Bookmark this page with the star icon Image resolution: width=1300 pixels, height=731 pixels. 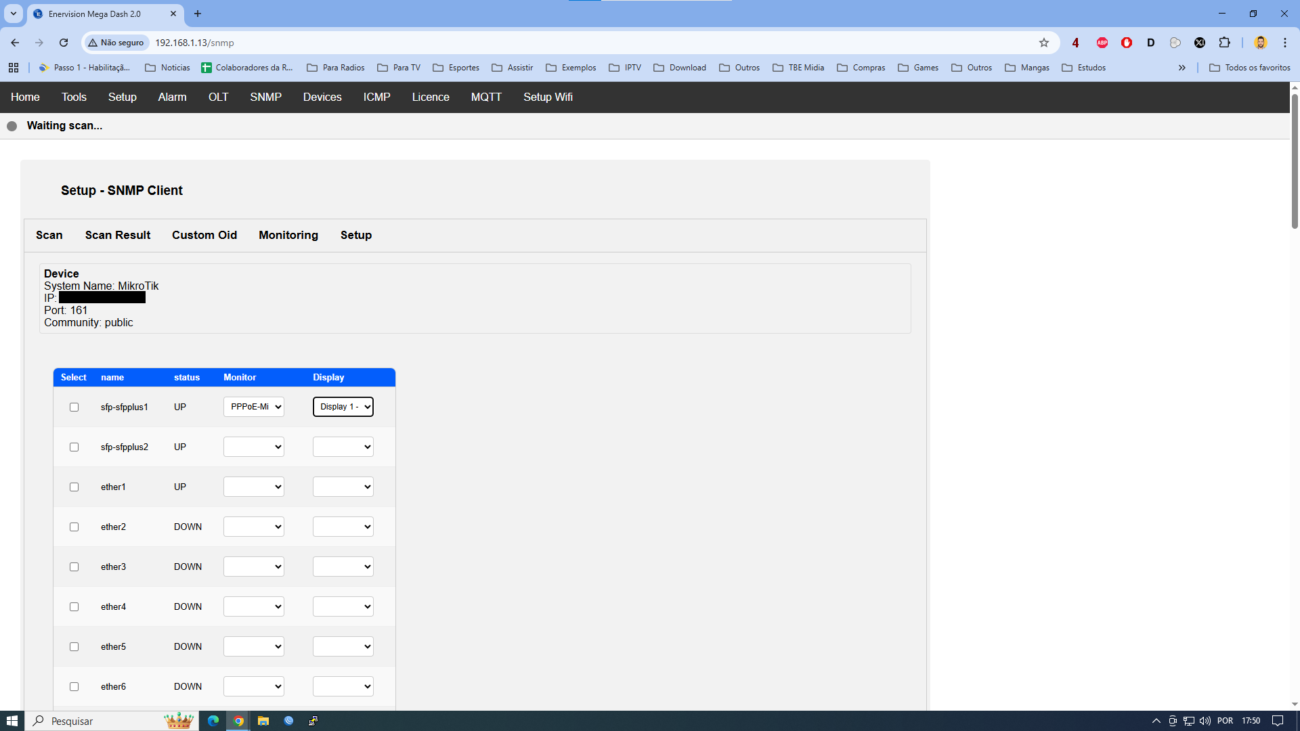(1044, 43)
